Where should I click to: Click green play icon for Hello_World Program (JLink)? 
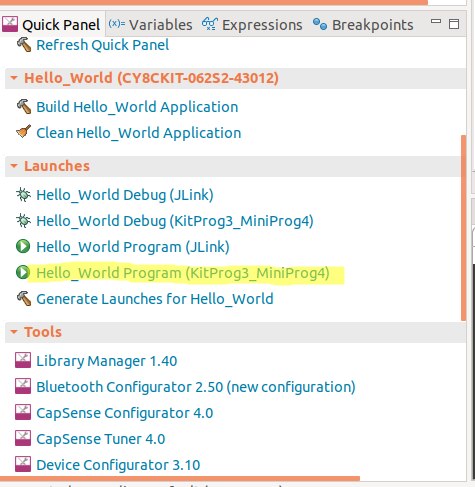pyautogui.click(x=23, y=246)
